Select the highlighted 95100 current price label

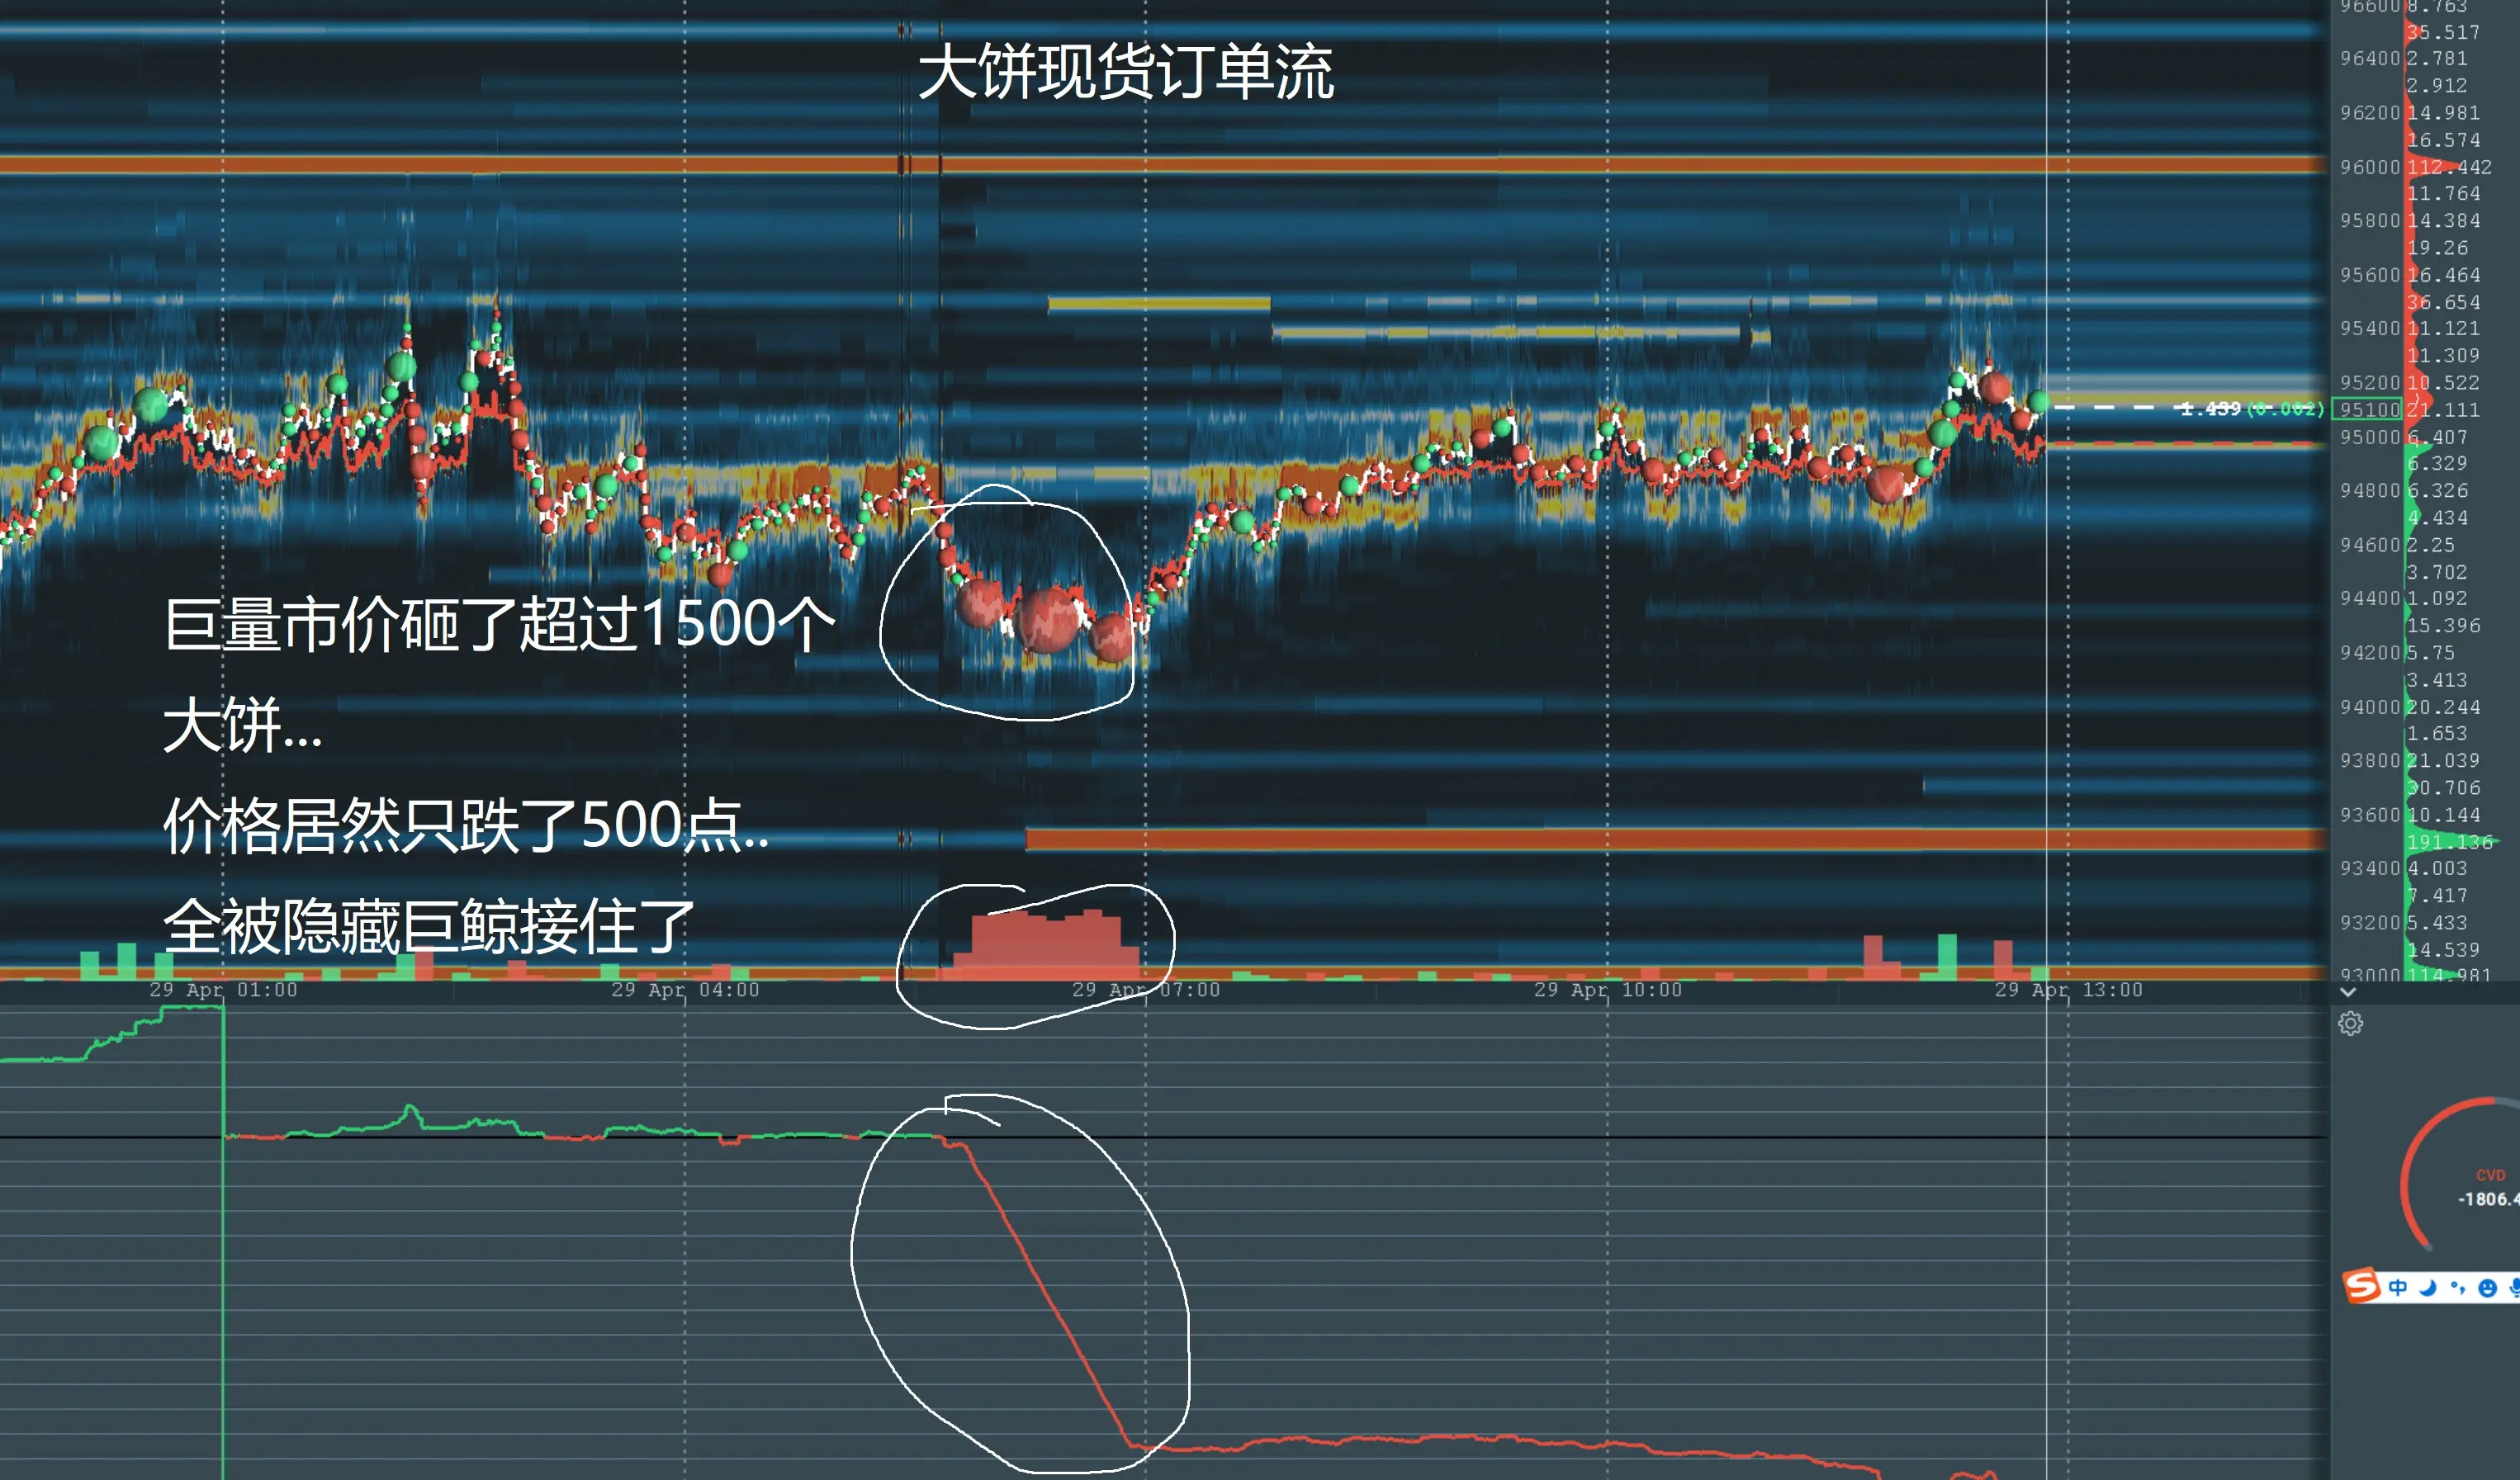click(2368, 409)
